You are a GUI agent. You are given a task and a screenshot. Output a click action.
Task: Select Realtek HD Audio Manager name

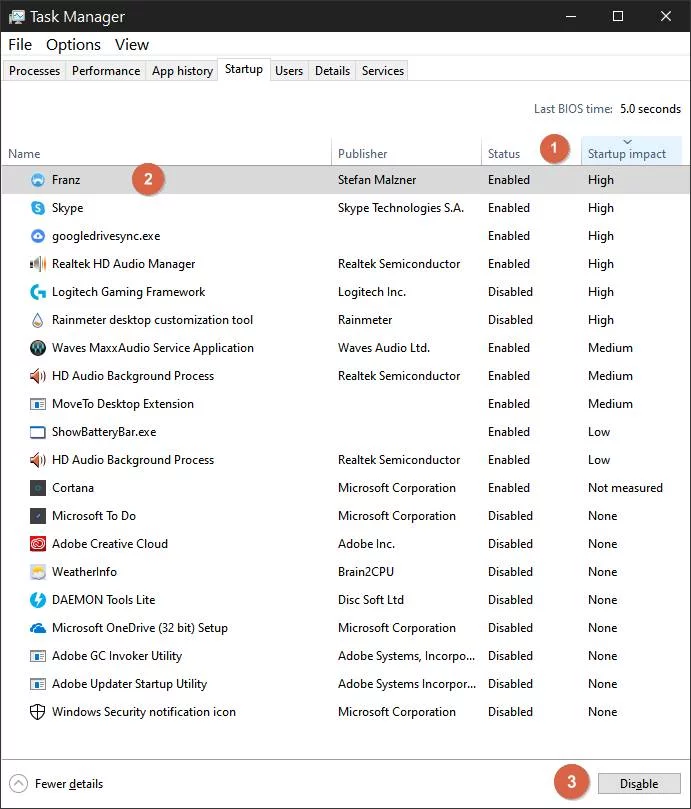point(123,264)
